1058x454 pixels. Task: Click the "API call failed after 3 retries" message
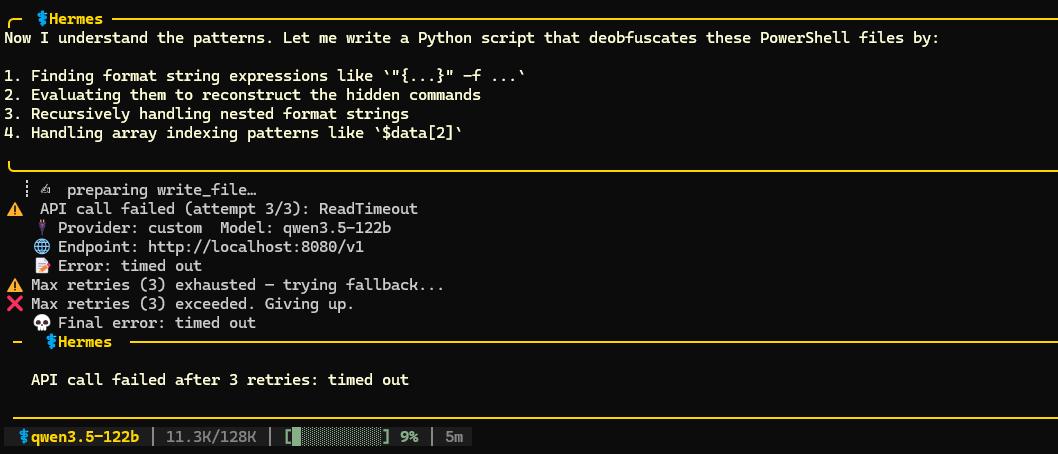click(220, 380)
